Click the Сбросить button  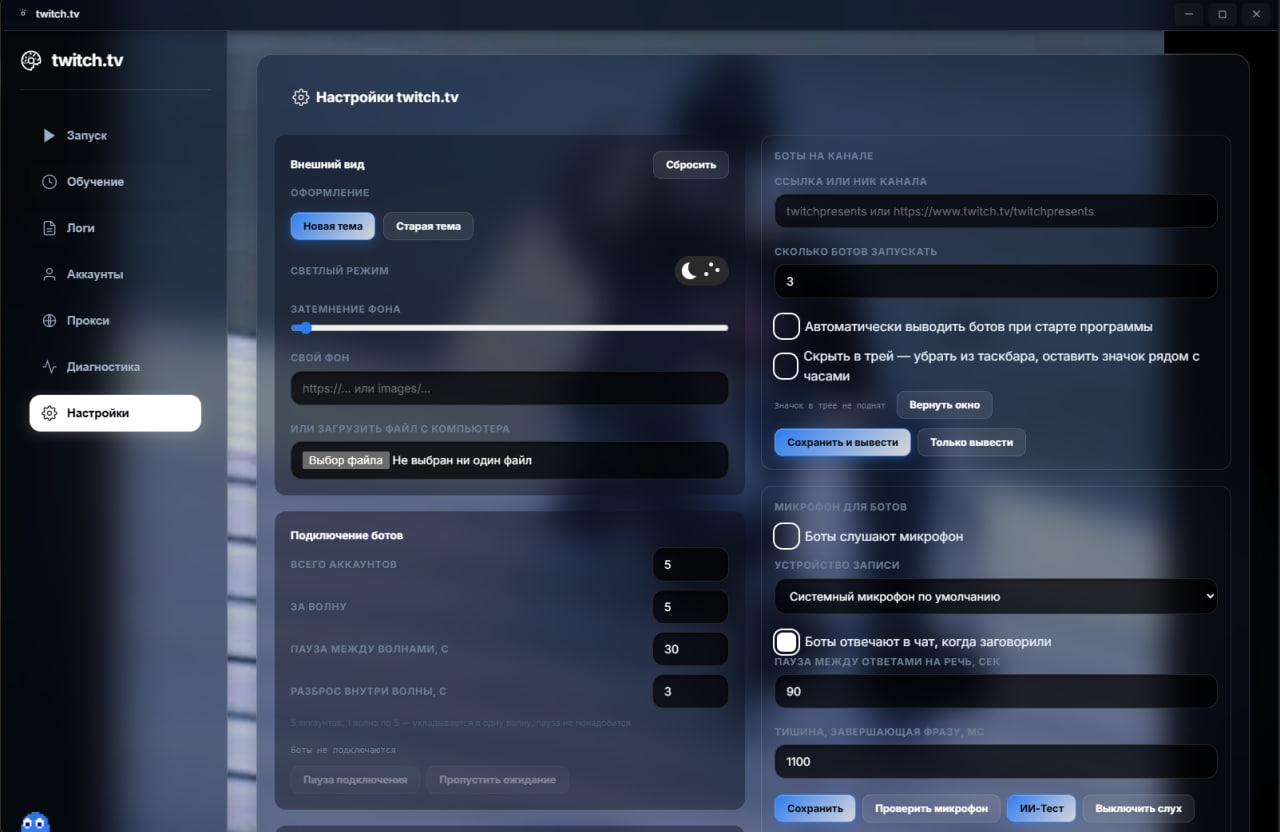[691, 165]
